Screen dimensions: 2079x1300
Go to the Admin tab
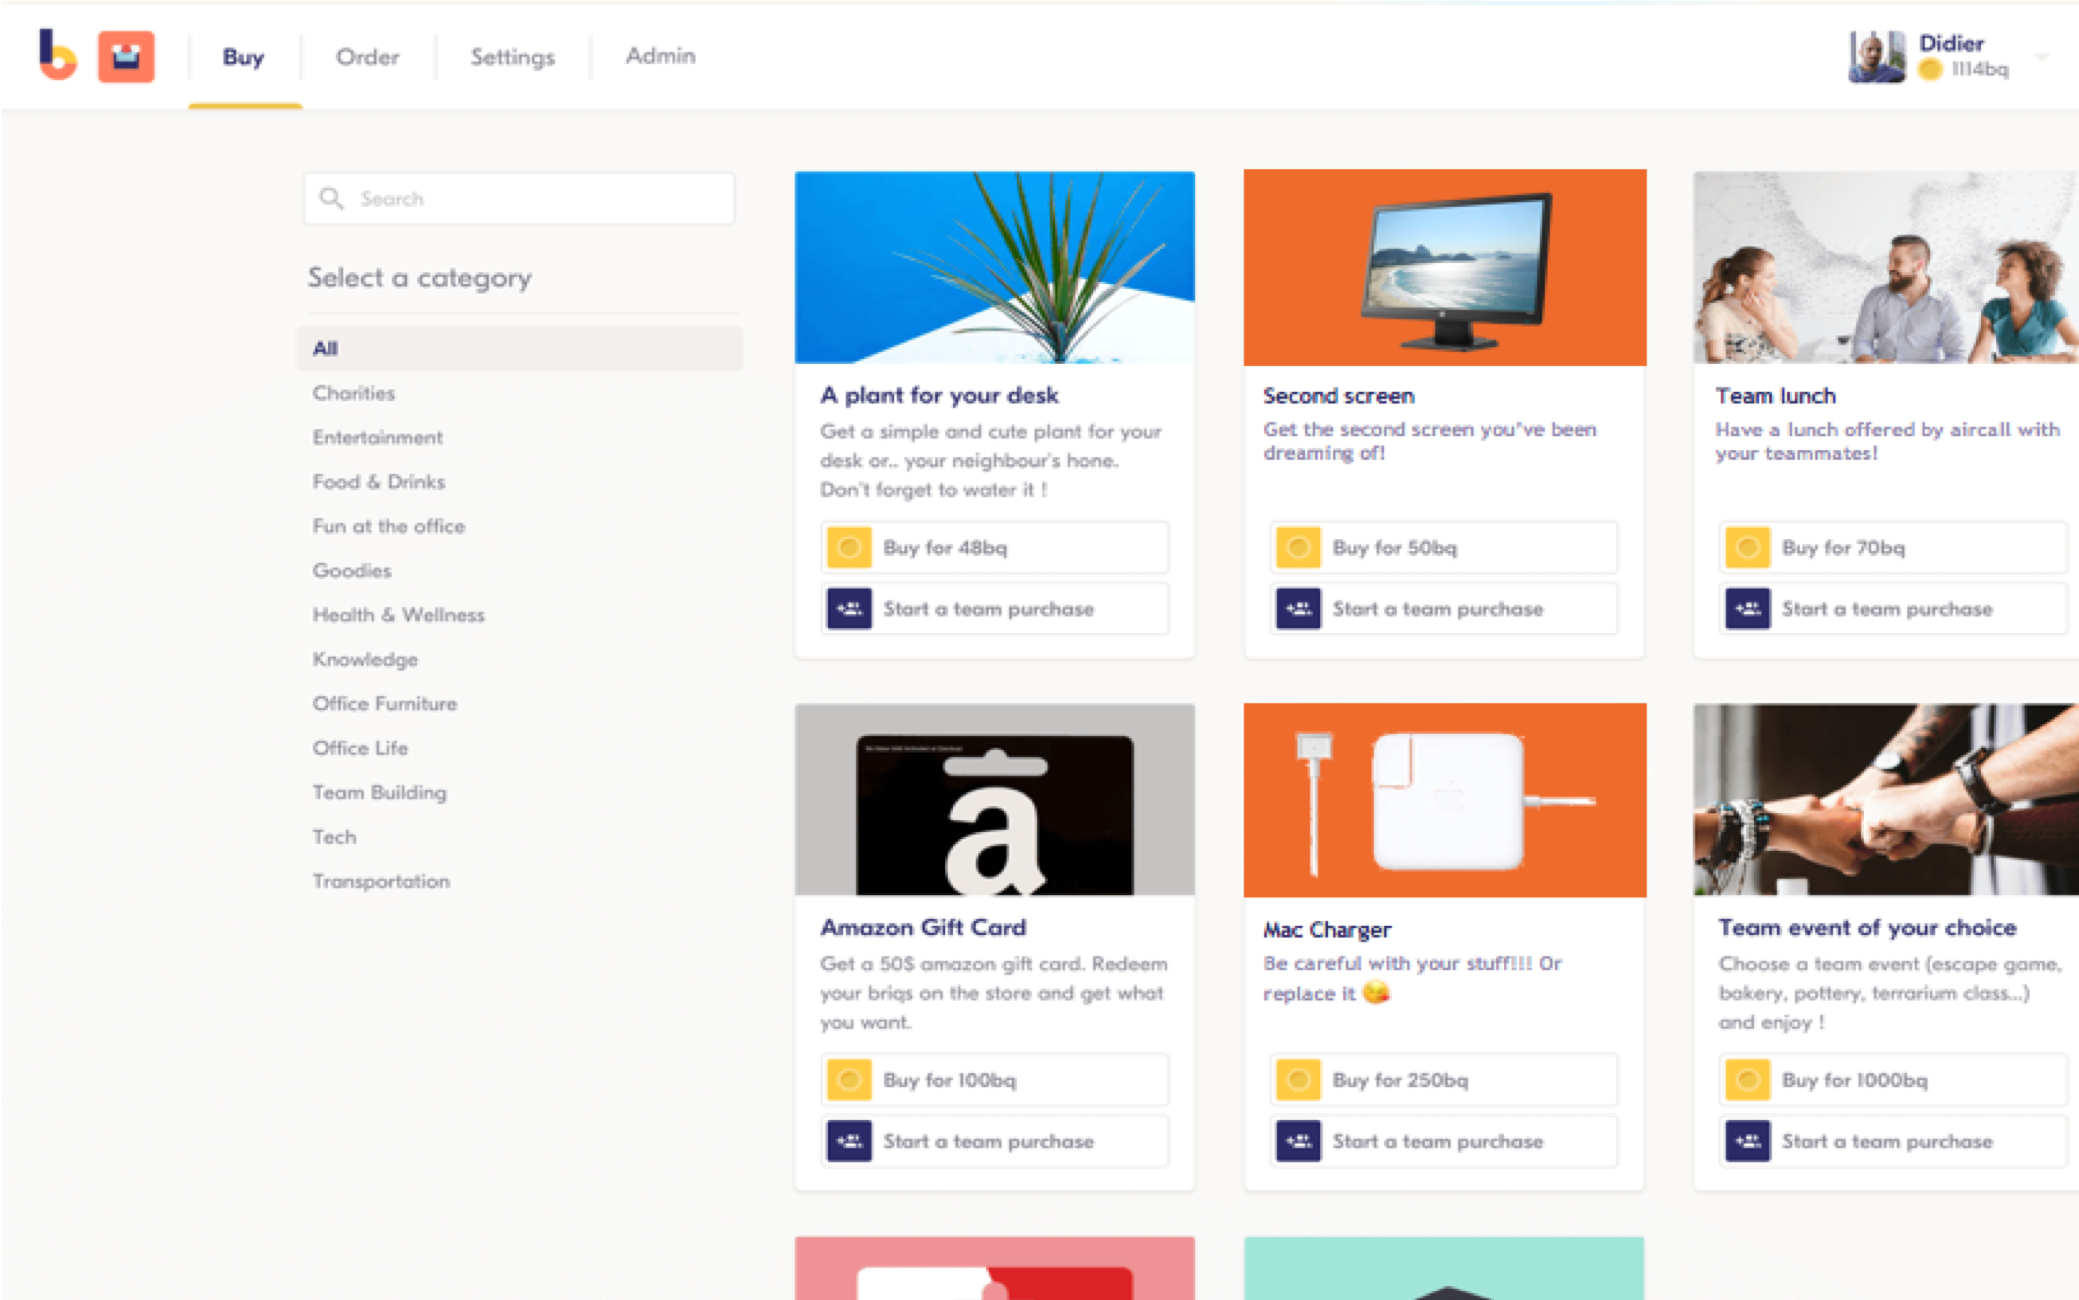click(660, 56)
